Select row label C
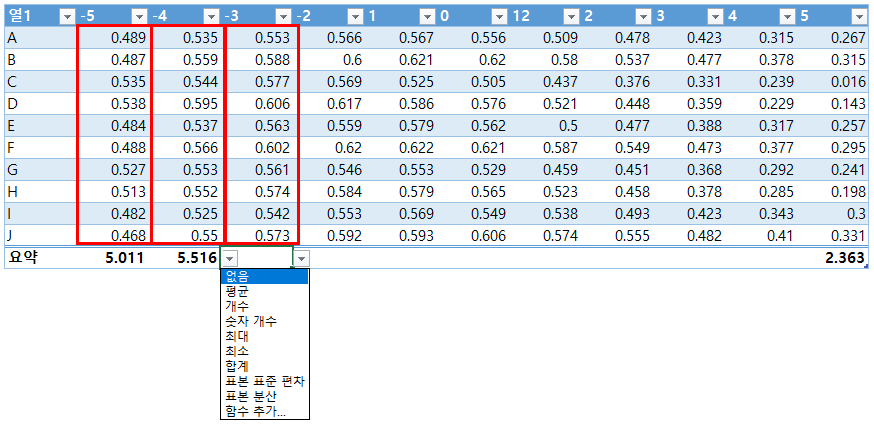The width and height of the screenshot is (874, 427). [x=12, y=82]
